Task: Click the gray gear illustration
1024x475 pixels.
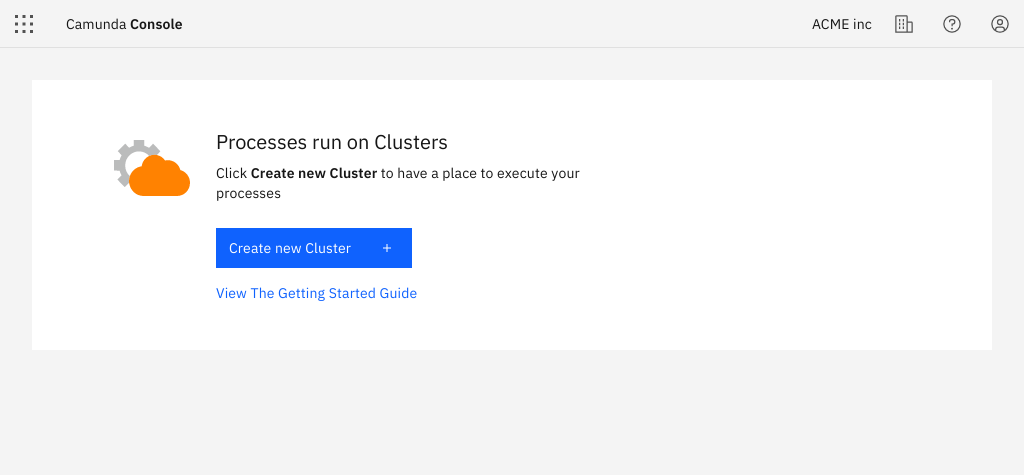Action: coord(127,158)
